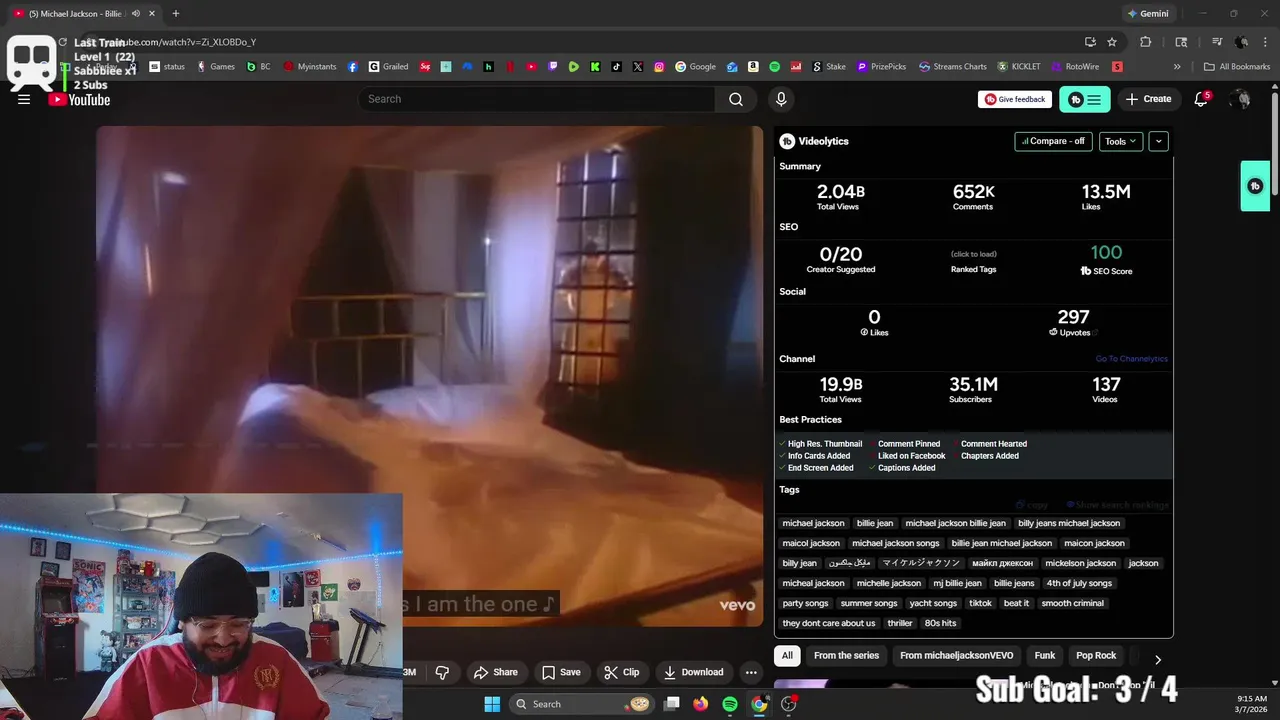The width and height of the screenshot is (1280, 720).
Task: Open the Facebook bookmark icon
Action: point(353,67)
